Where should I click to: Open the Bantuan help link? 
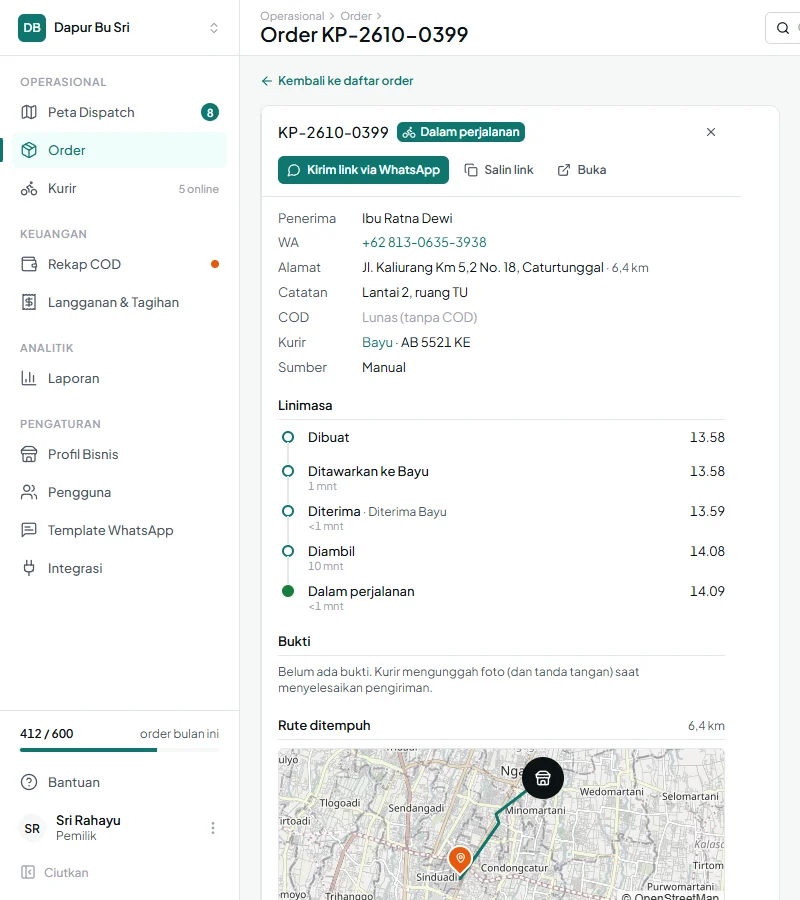pyautogui.click(x=119, y=782)
